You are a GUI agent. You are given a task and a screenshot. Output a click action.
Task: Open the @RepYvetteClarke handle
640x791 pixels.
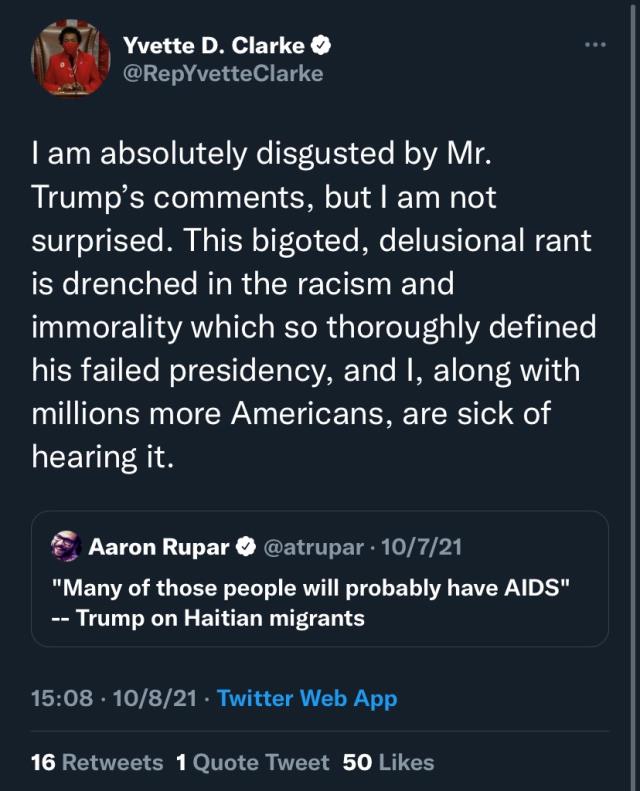point(222,73)
